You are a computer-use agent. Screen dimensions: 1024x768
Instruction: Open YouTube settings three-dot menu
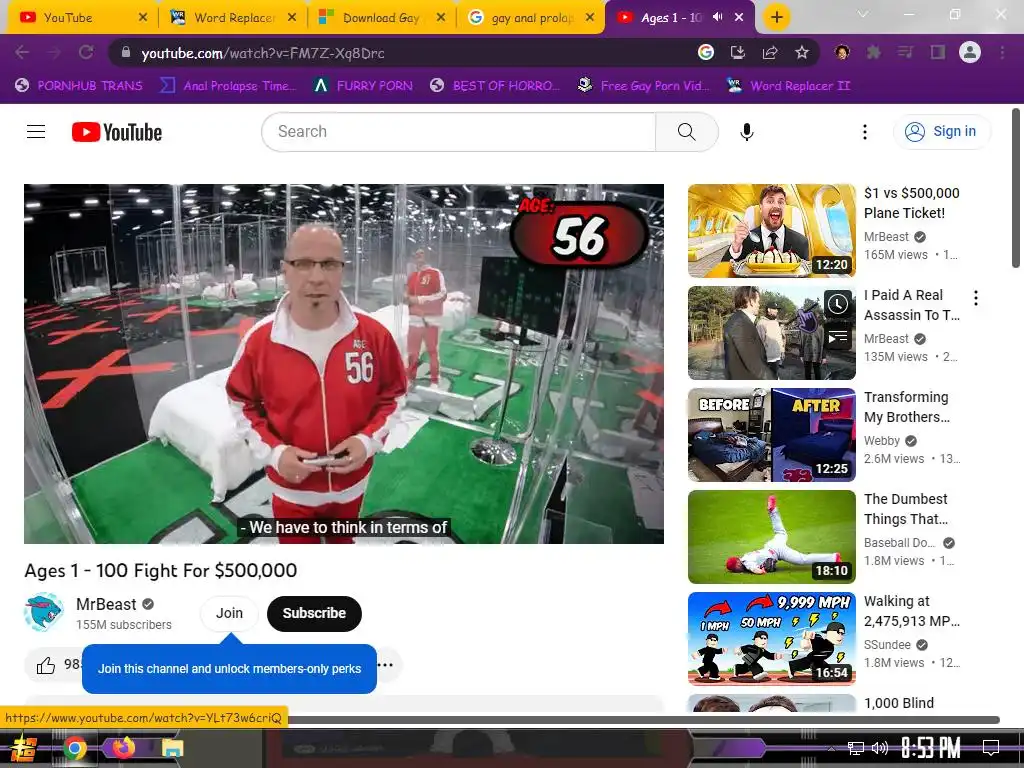[865, 132]
